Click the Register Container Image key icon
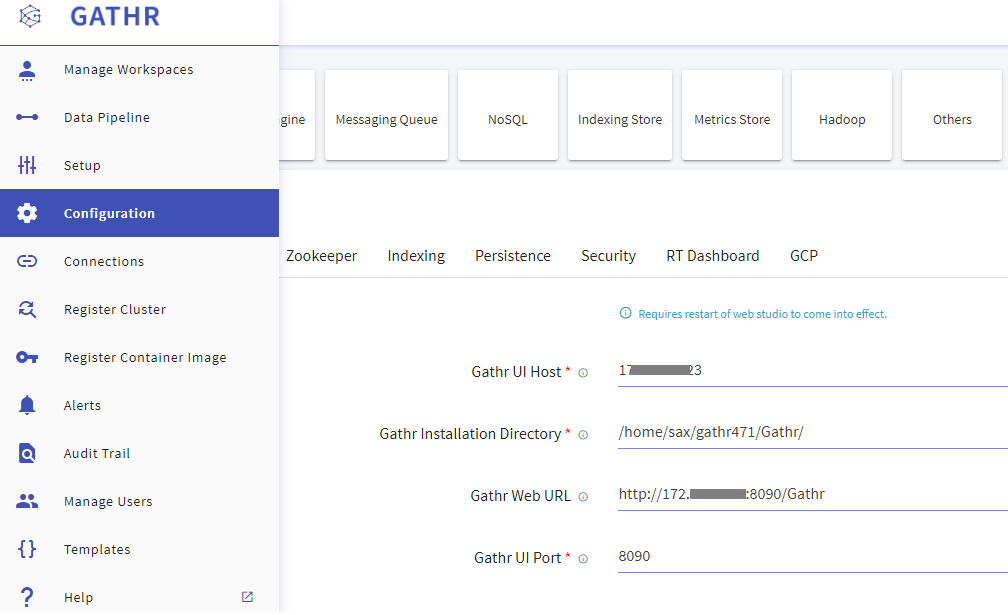Image resolution: width=1008 pixels, height=615 pixels. click(x=27, y=357)
